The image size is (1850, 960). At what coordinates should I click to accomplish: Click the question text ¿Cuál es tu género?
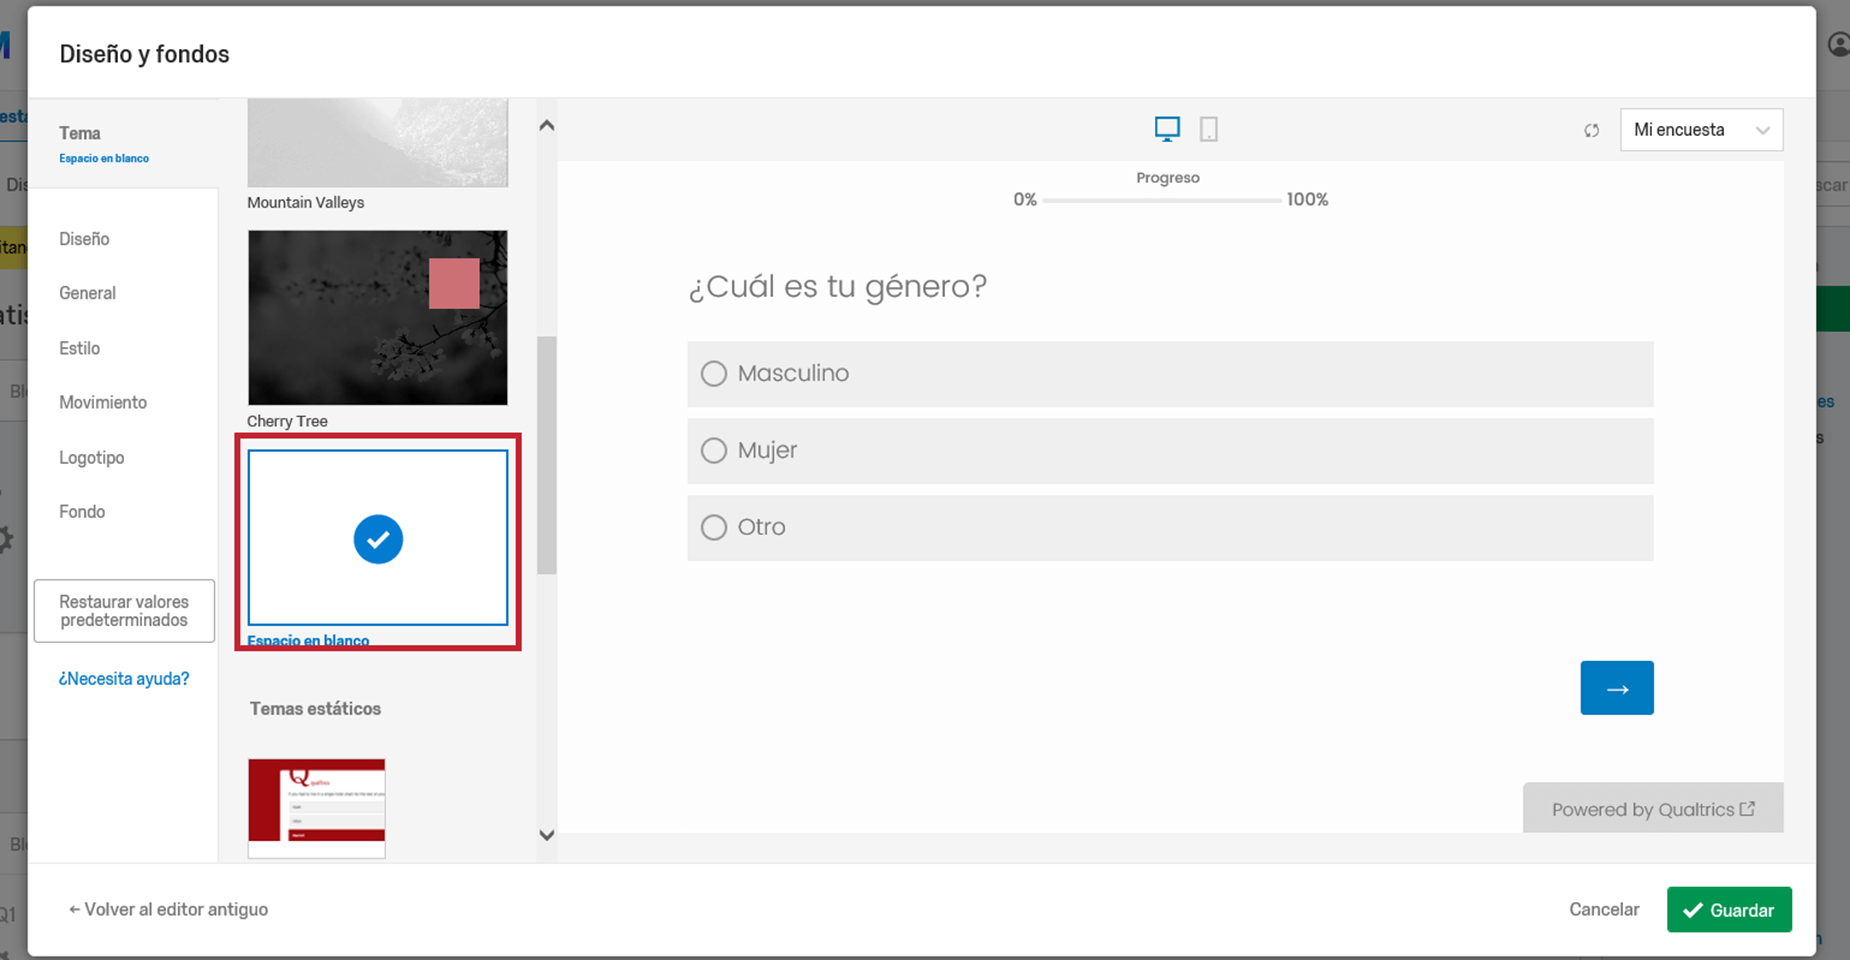(838, 287)
